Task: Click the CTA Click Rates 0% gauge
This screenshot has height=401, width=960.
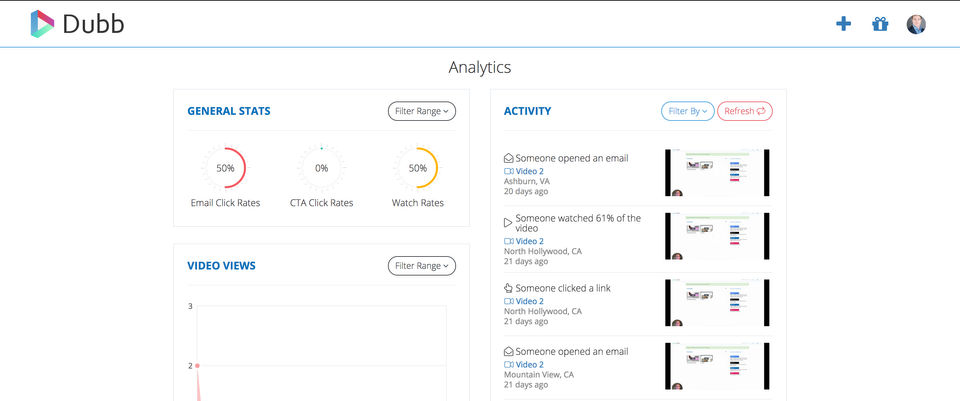Action: (321, 168)
